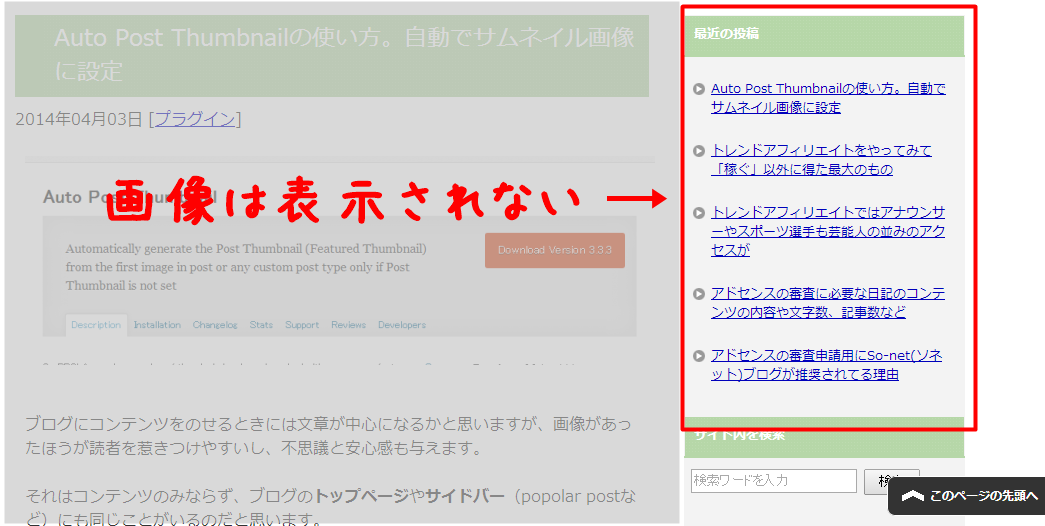
Task: Click the post date 2014年04月03日
Action: pyautogui.click(x=79, y=119)
